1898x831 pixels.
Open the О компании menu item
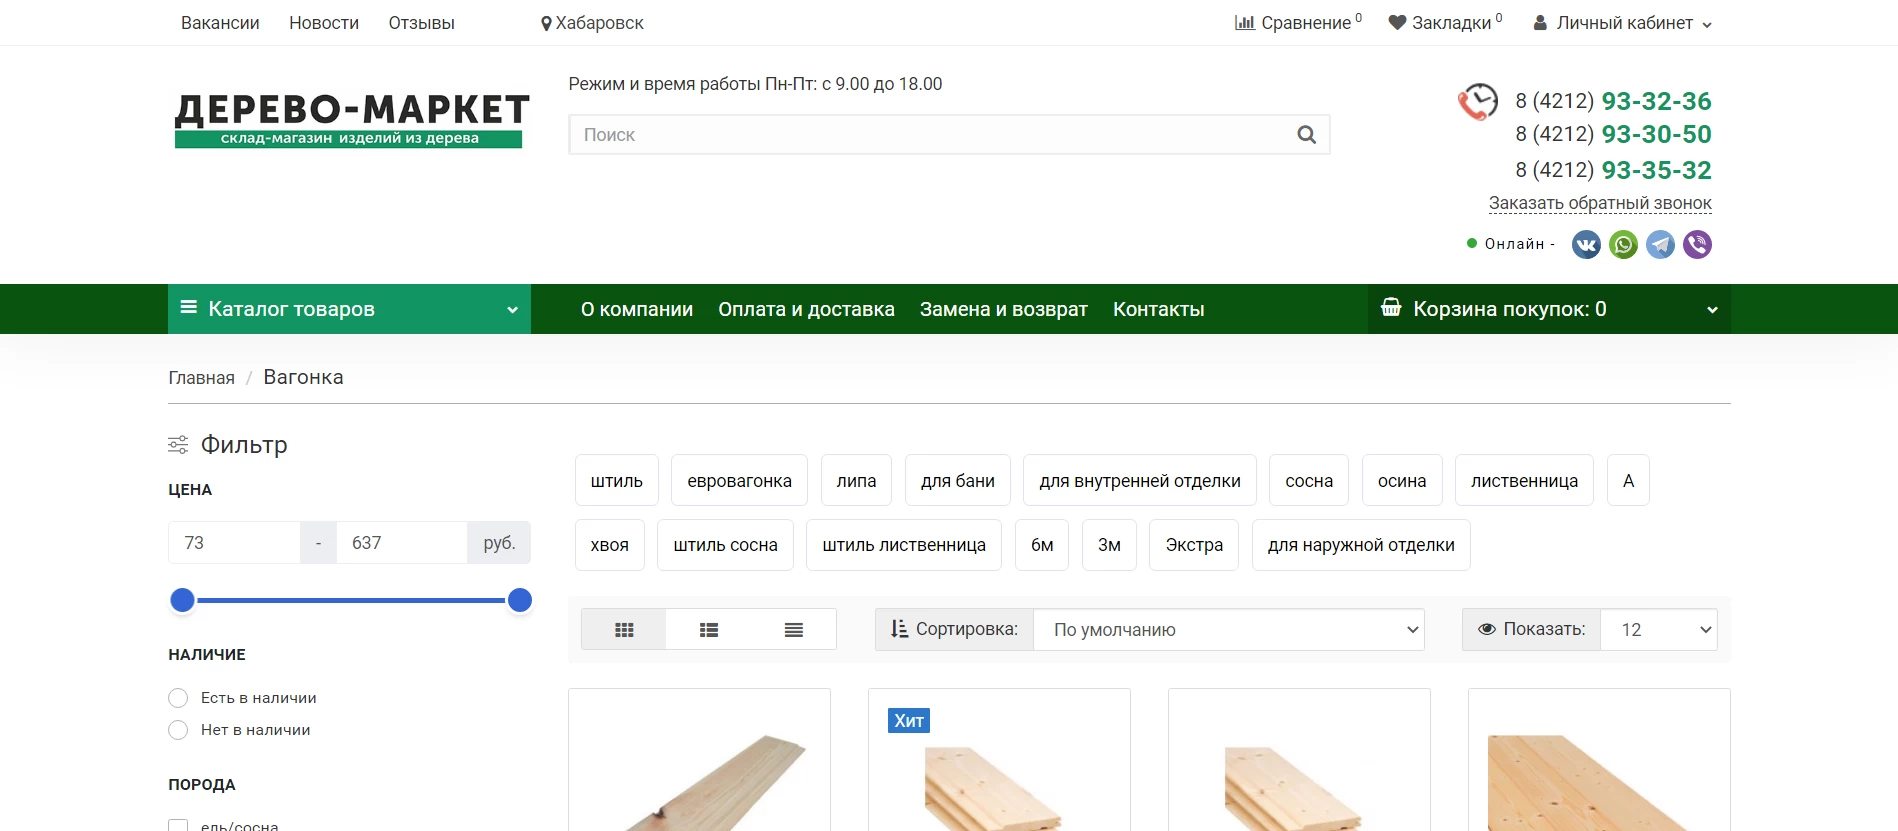(x=637, y=309)
